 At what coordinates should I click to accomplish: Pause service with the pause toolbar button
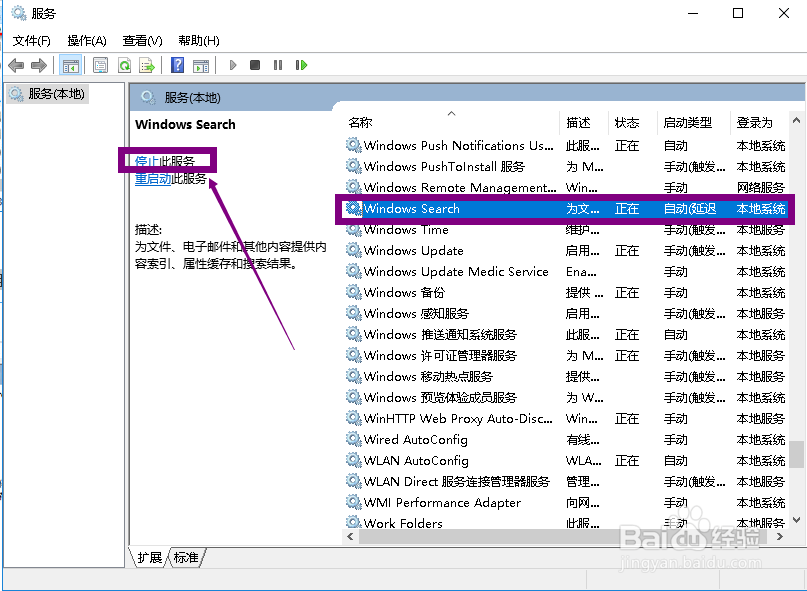[x=278, y=65]
